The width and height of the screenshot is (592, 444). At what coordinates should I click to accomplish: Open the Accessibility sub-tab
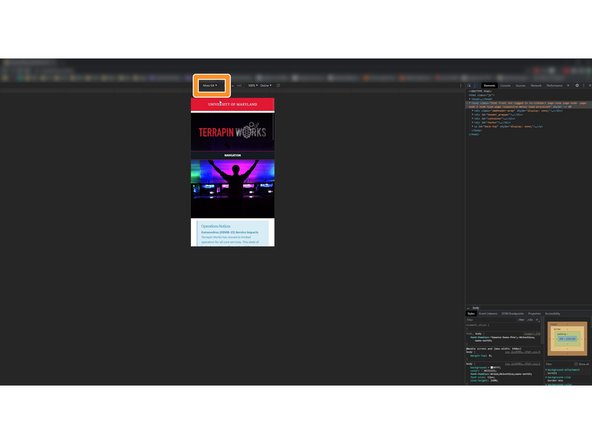pos(552,314)
